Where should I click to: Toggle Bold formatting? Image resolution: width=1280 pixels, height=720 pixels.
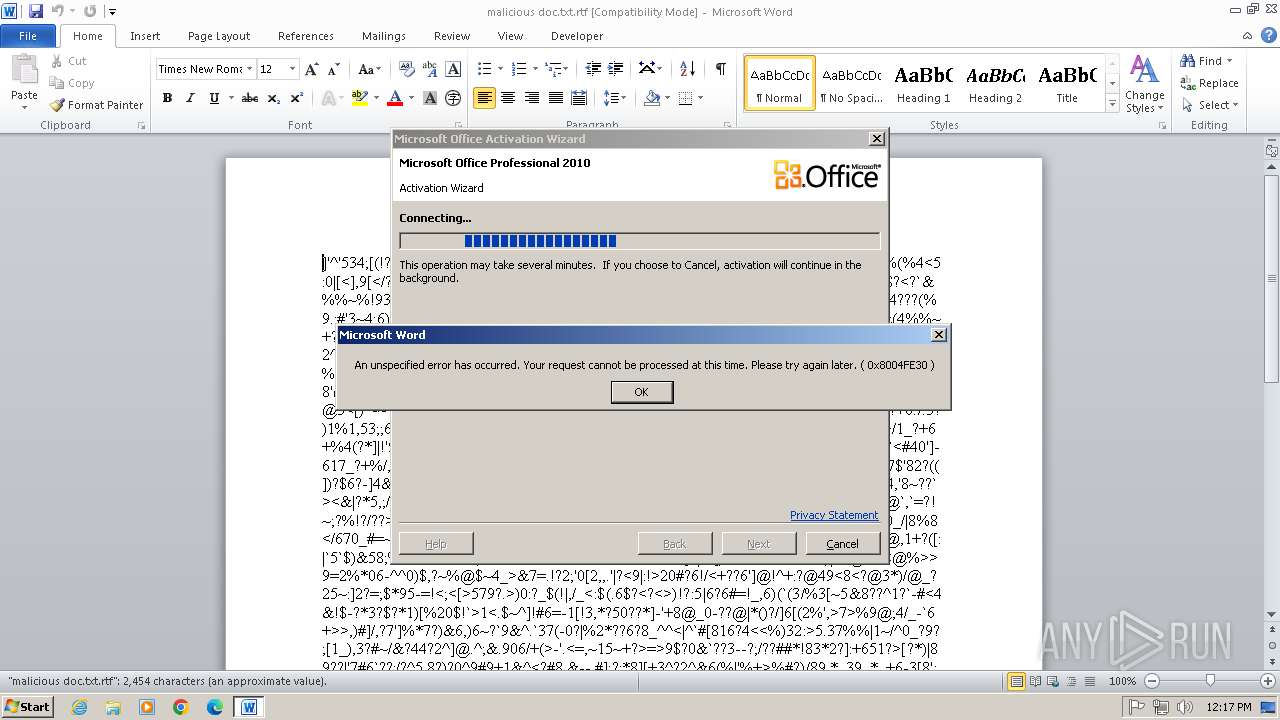coord(167,98)
